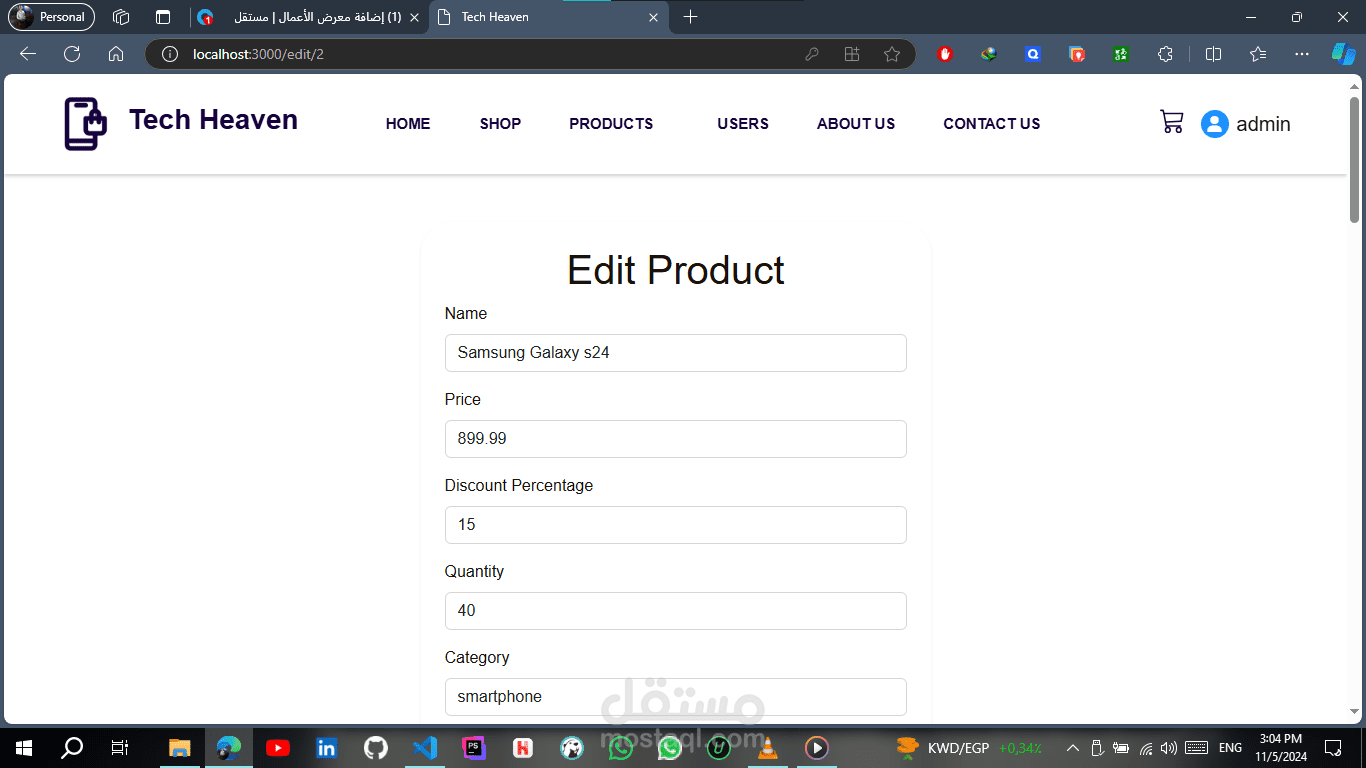
Task: Open PhpStorm from the taskbar
Action: click(x=474, y=747)
